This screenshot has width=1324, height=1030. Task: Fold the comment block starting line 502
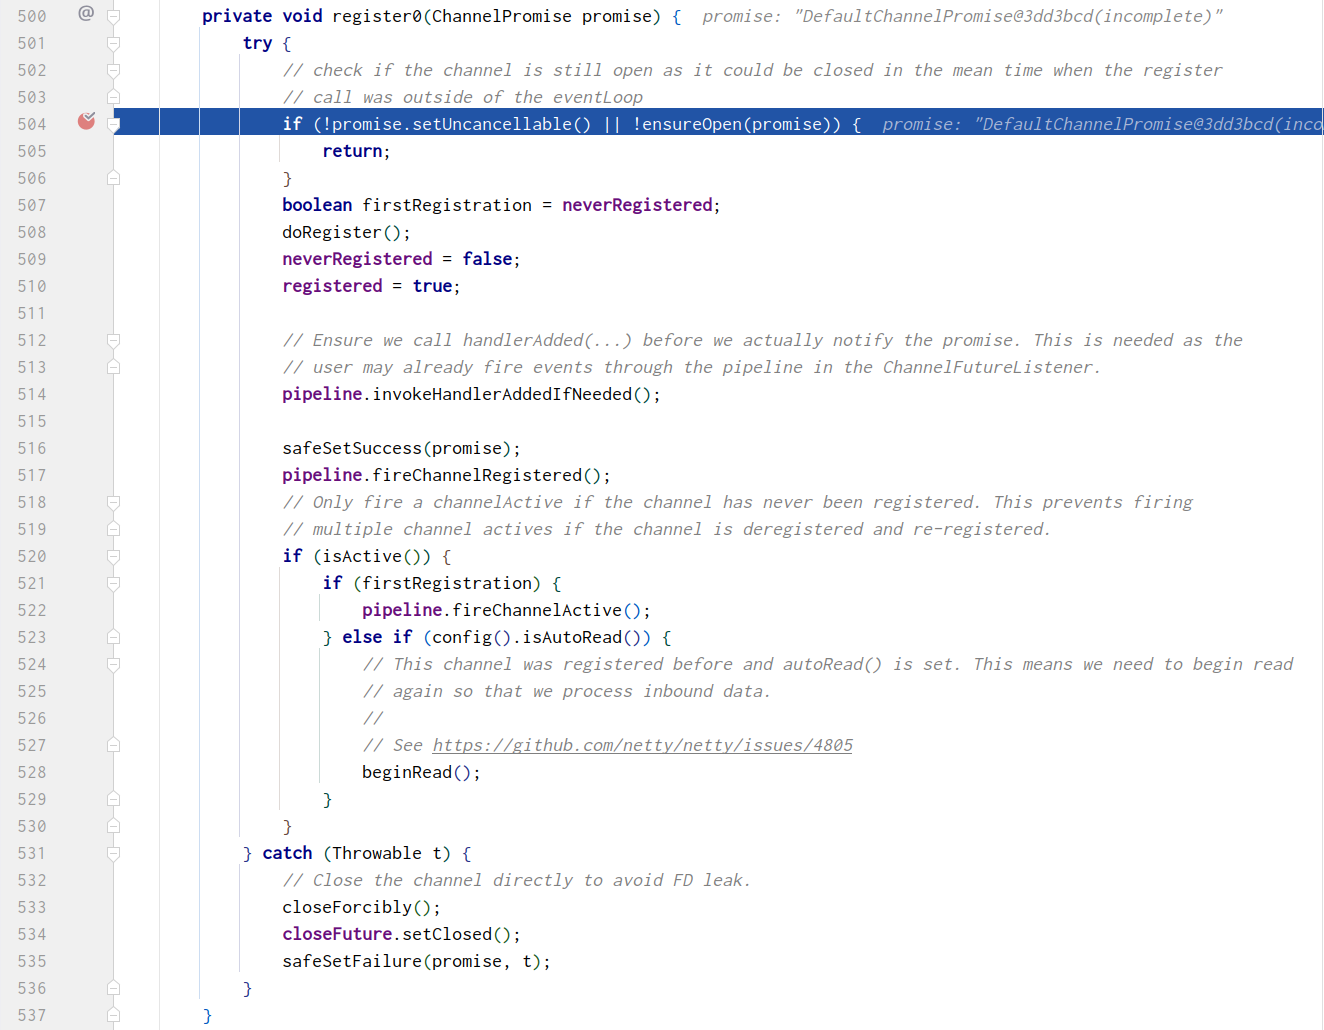113,71
